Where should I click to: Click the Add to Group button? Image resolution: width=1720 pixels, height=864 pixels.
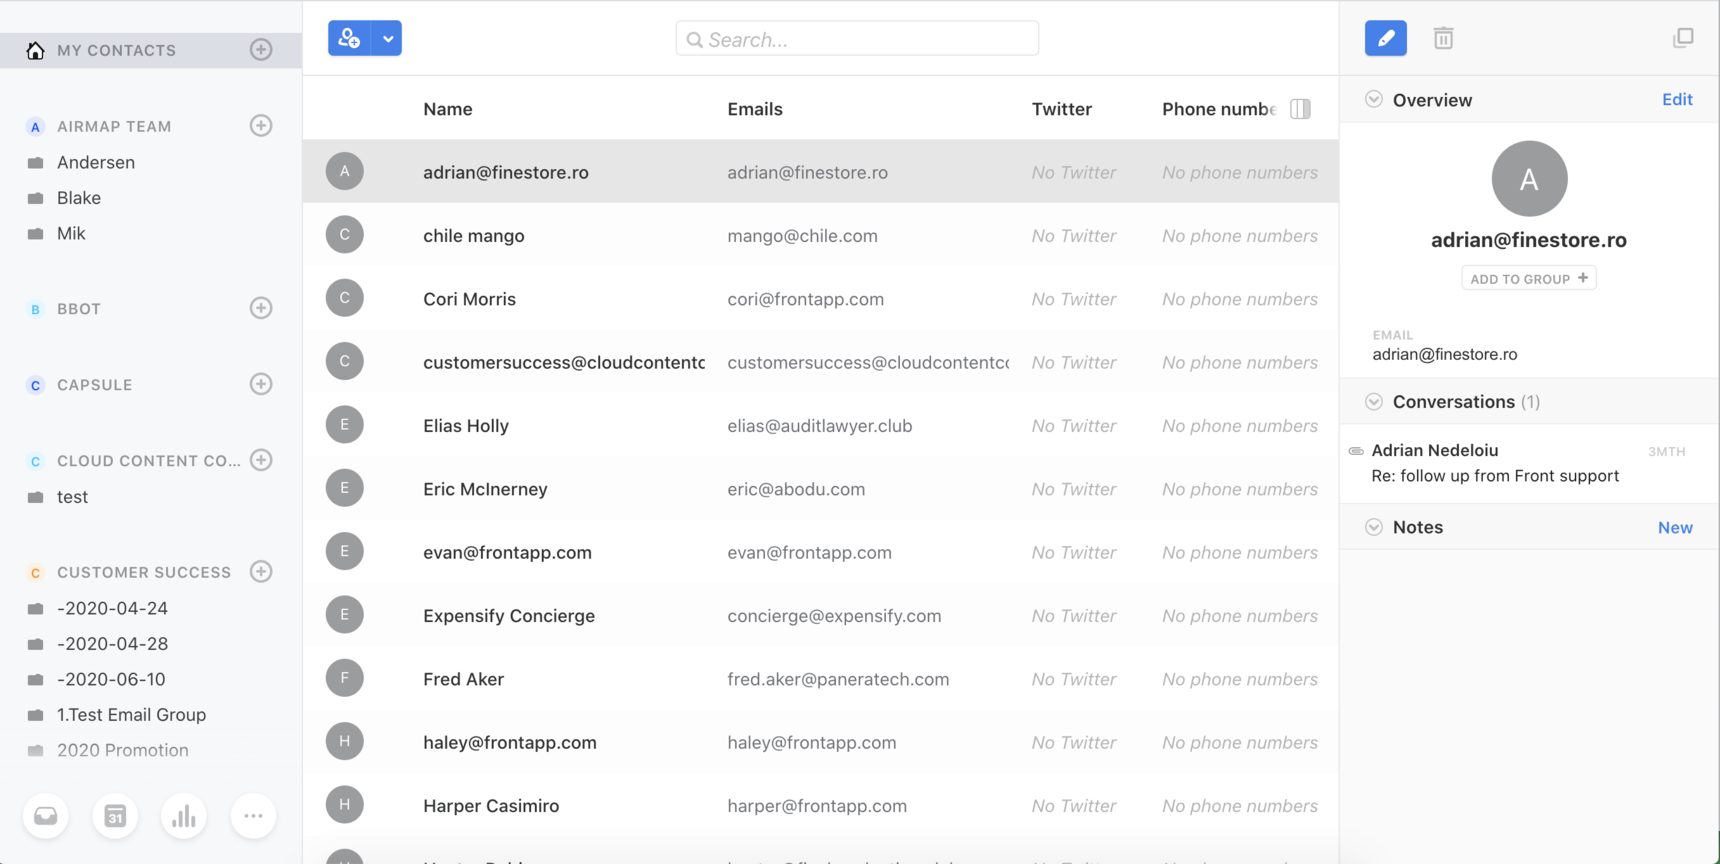tap(1528, 279)
